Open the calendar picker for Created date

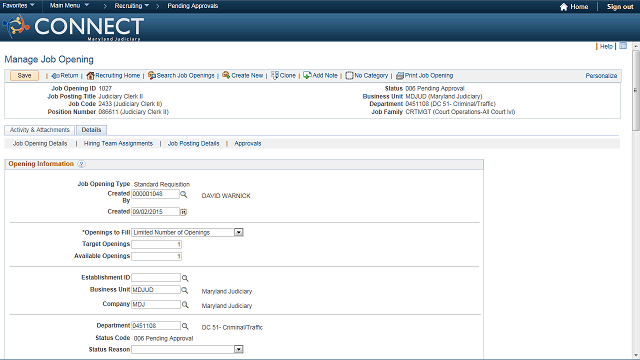coord(184,212)
